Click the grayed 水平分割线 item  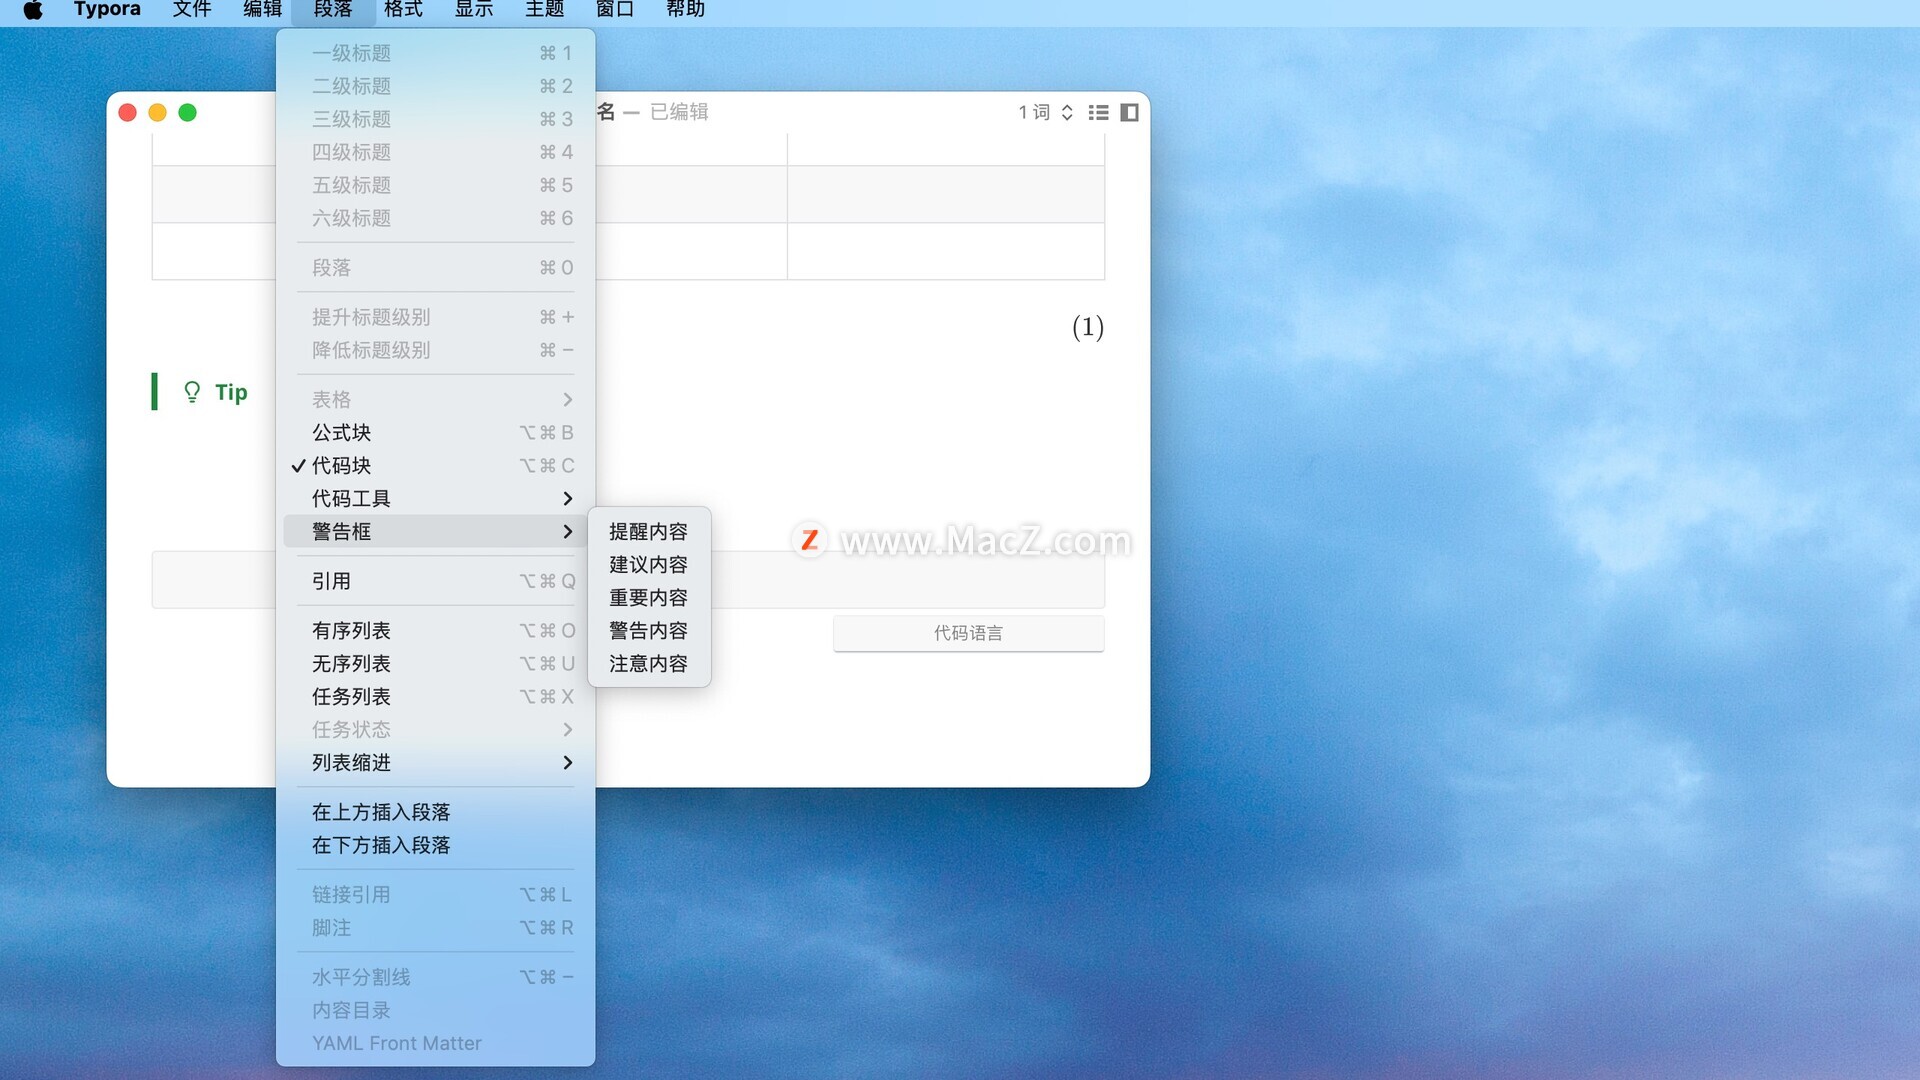(435, 977)
